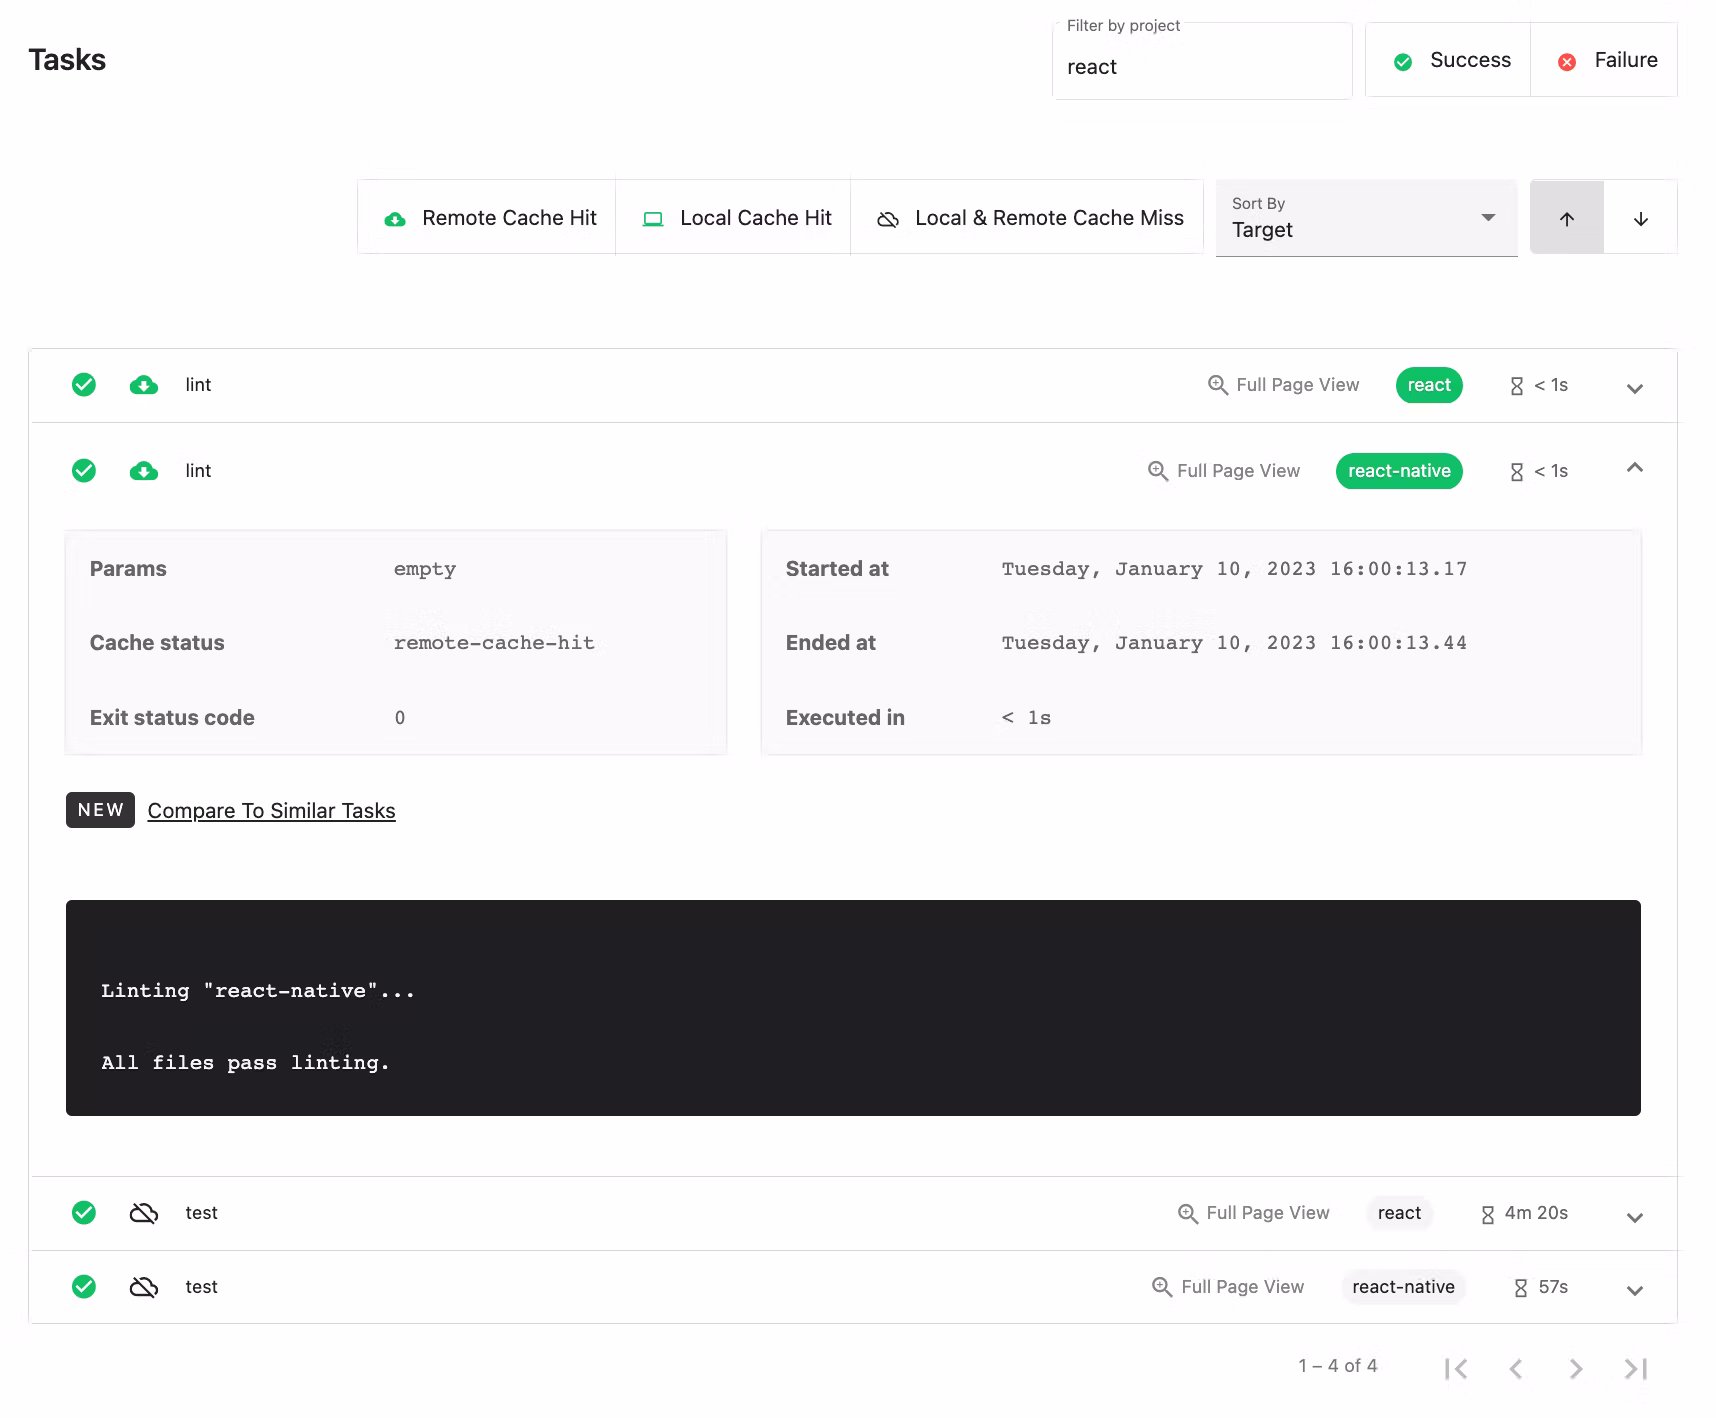The height and width of the screenshot is (1418, 1716).
Task: Toggle the Remote Cache Hit filter
Action: point(488,218)
